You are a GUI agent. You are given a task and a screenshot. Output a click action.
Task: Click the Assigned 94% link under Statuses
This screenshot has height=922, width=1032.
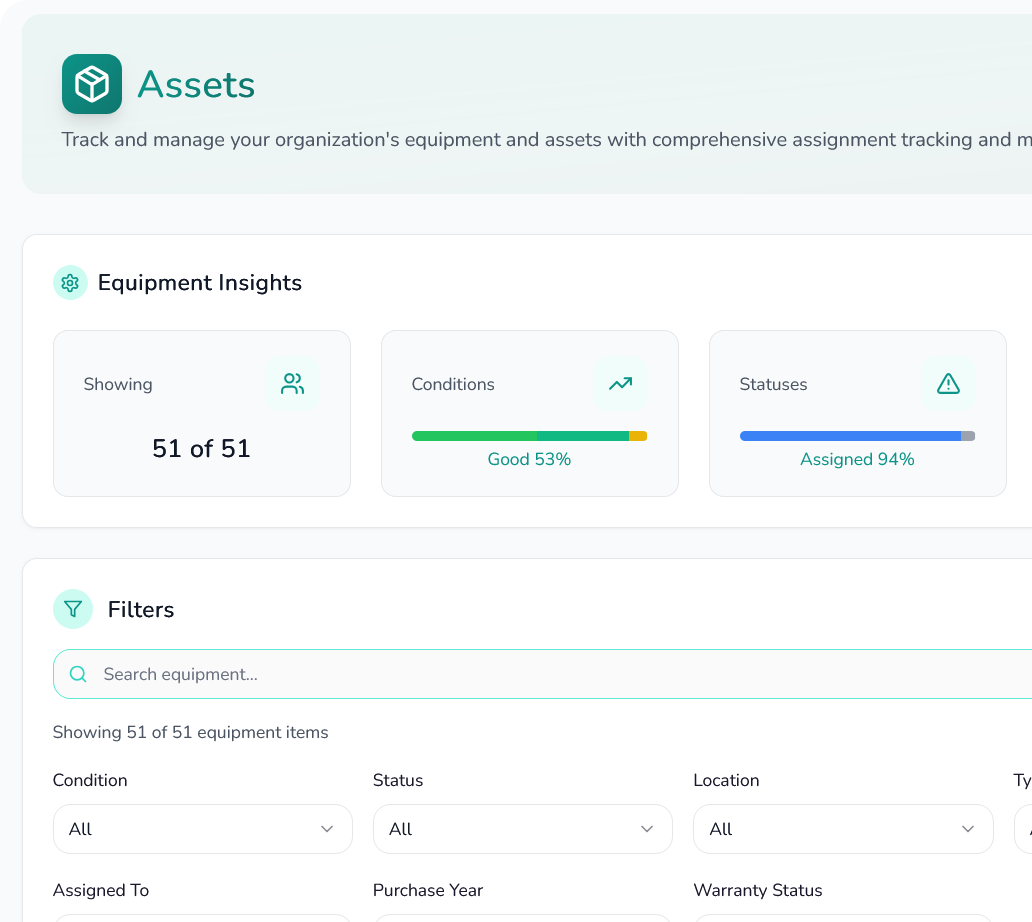click(x=857, y=459)
